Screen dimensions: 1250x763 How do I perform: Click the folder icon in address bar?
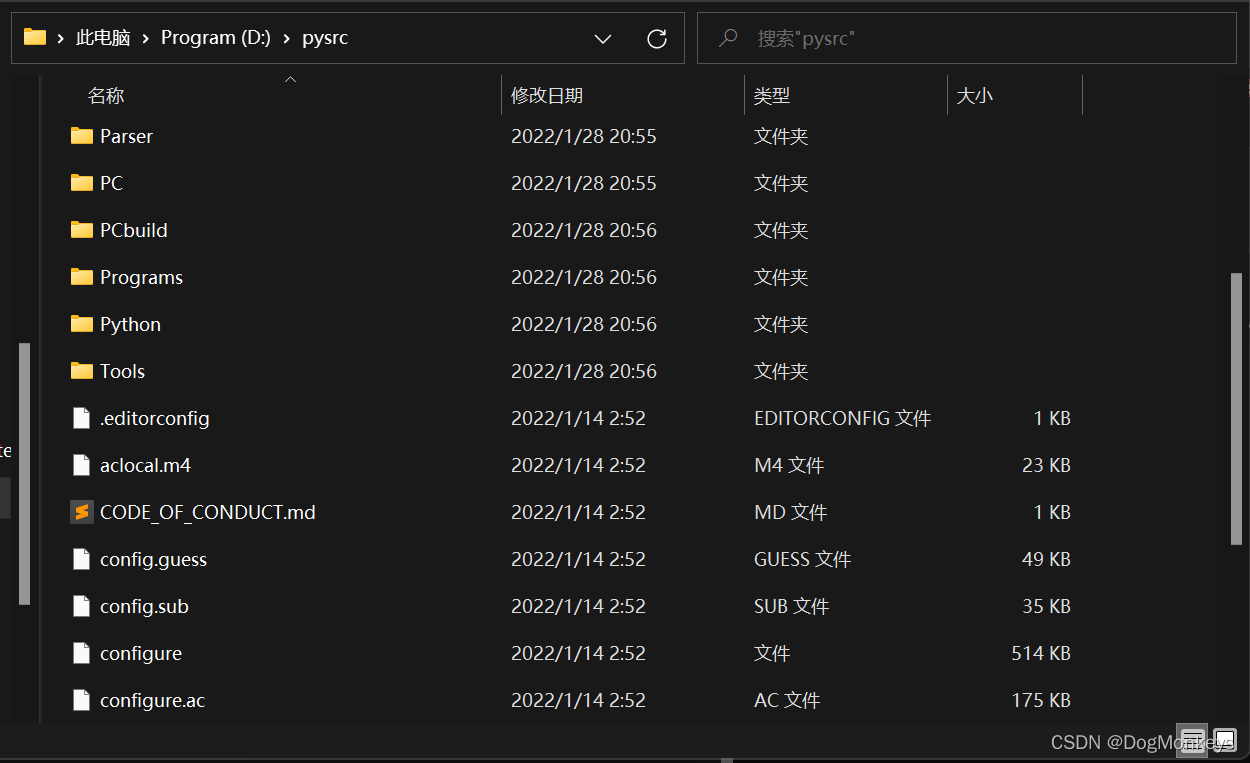pos(35,38)
